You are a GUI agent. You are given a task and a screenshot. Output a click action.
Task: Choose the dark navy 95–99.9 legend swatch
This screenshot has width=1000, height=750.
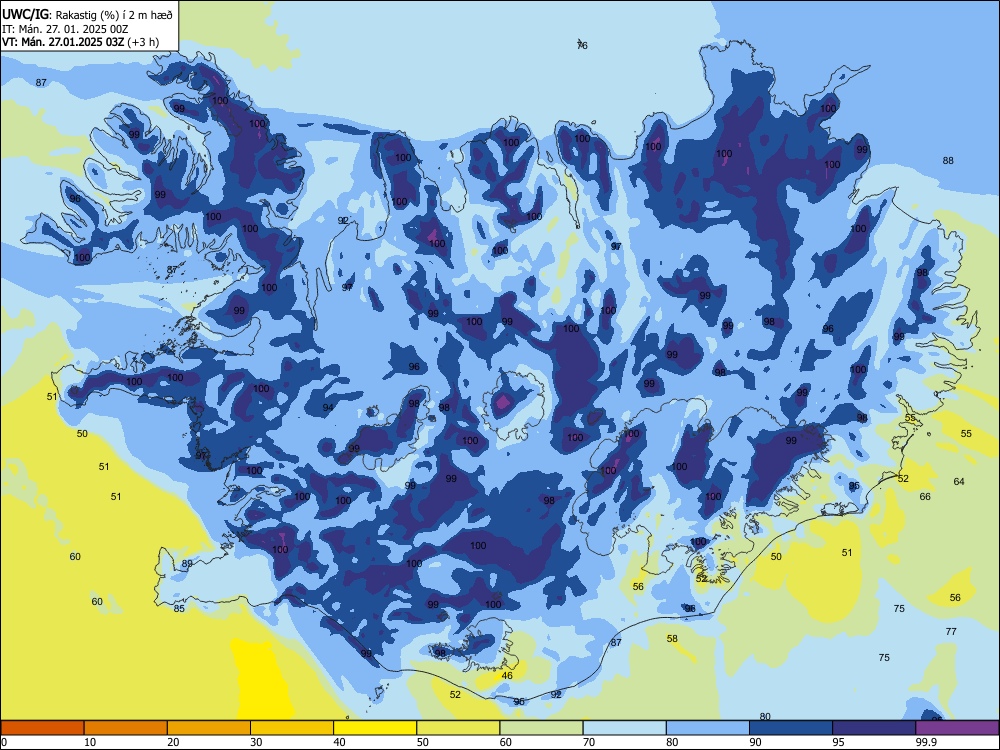tap(874, 728)
